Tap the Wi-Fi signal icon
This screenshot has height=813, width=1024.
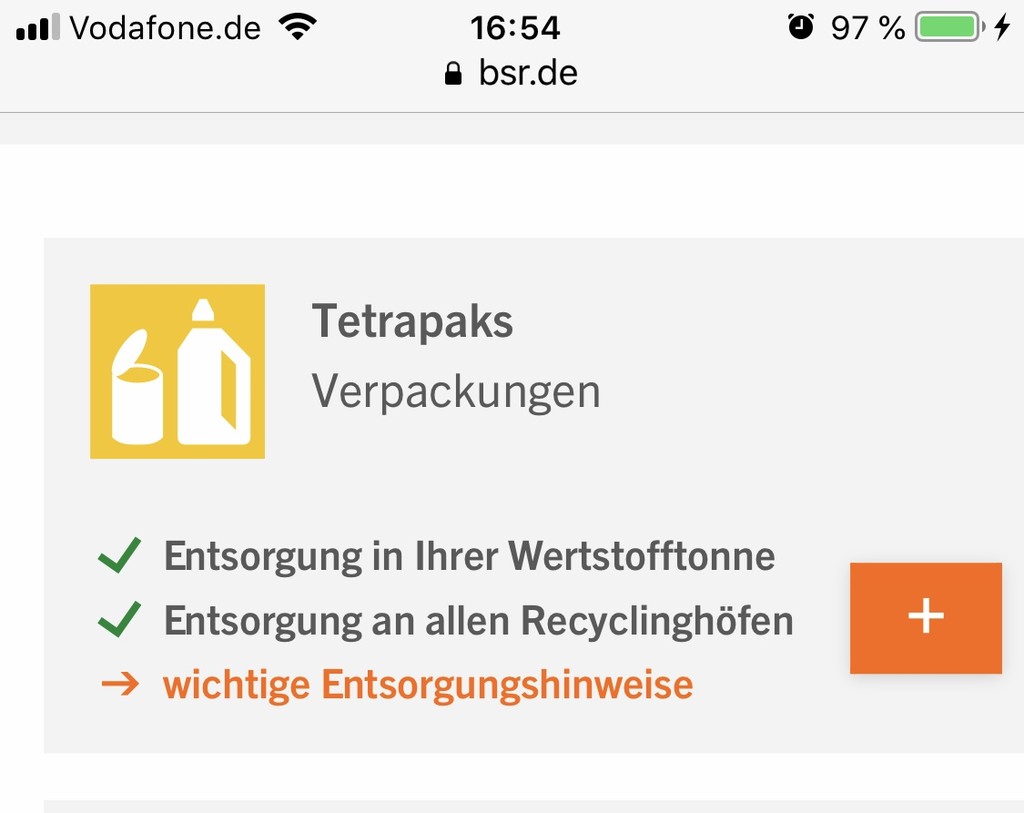[297, 27]
